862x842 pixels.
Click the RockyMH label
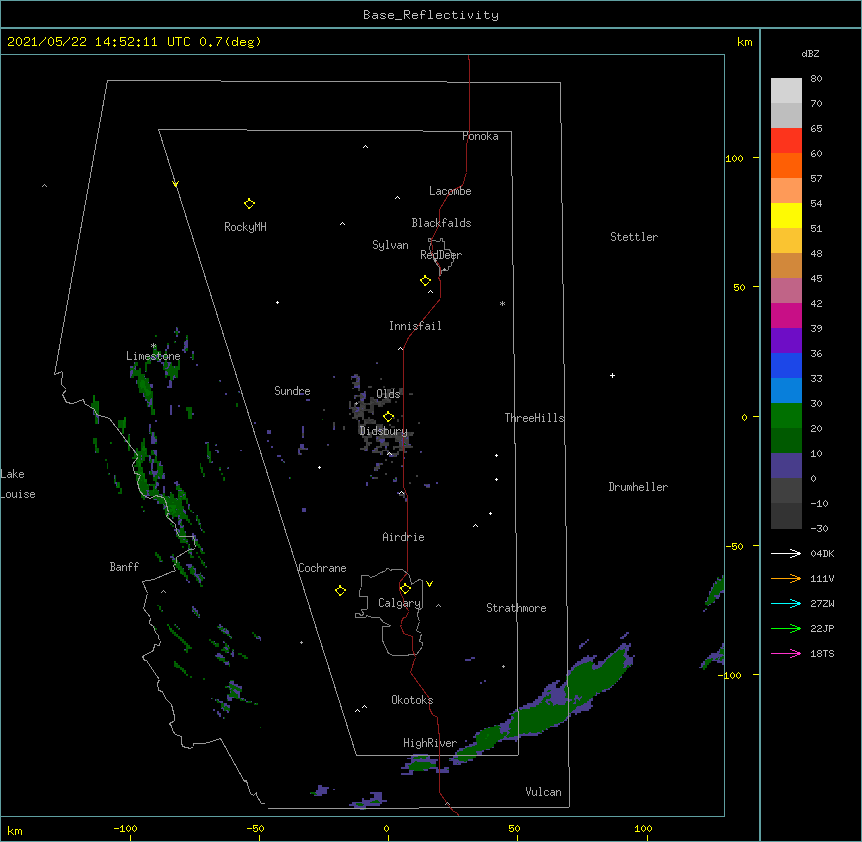coord(245,227)
